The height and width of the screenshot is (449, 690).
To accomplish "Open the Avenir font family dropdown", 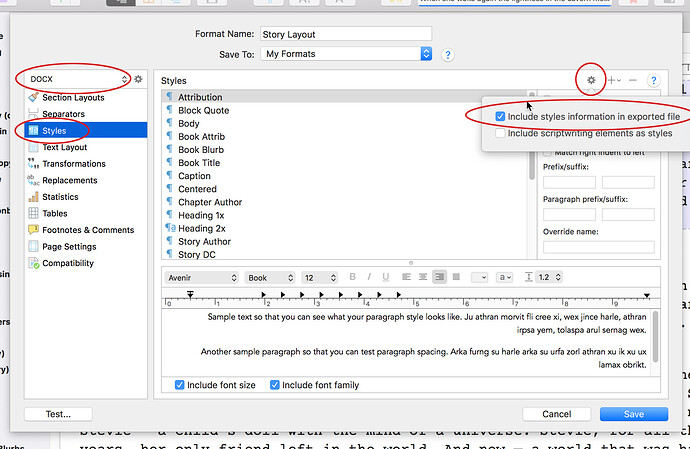I will 202,277.
